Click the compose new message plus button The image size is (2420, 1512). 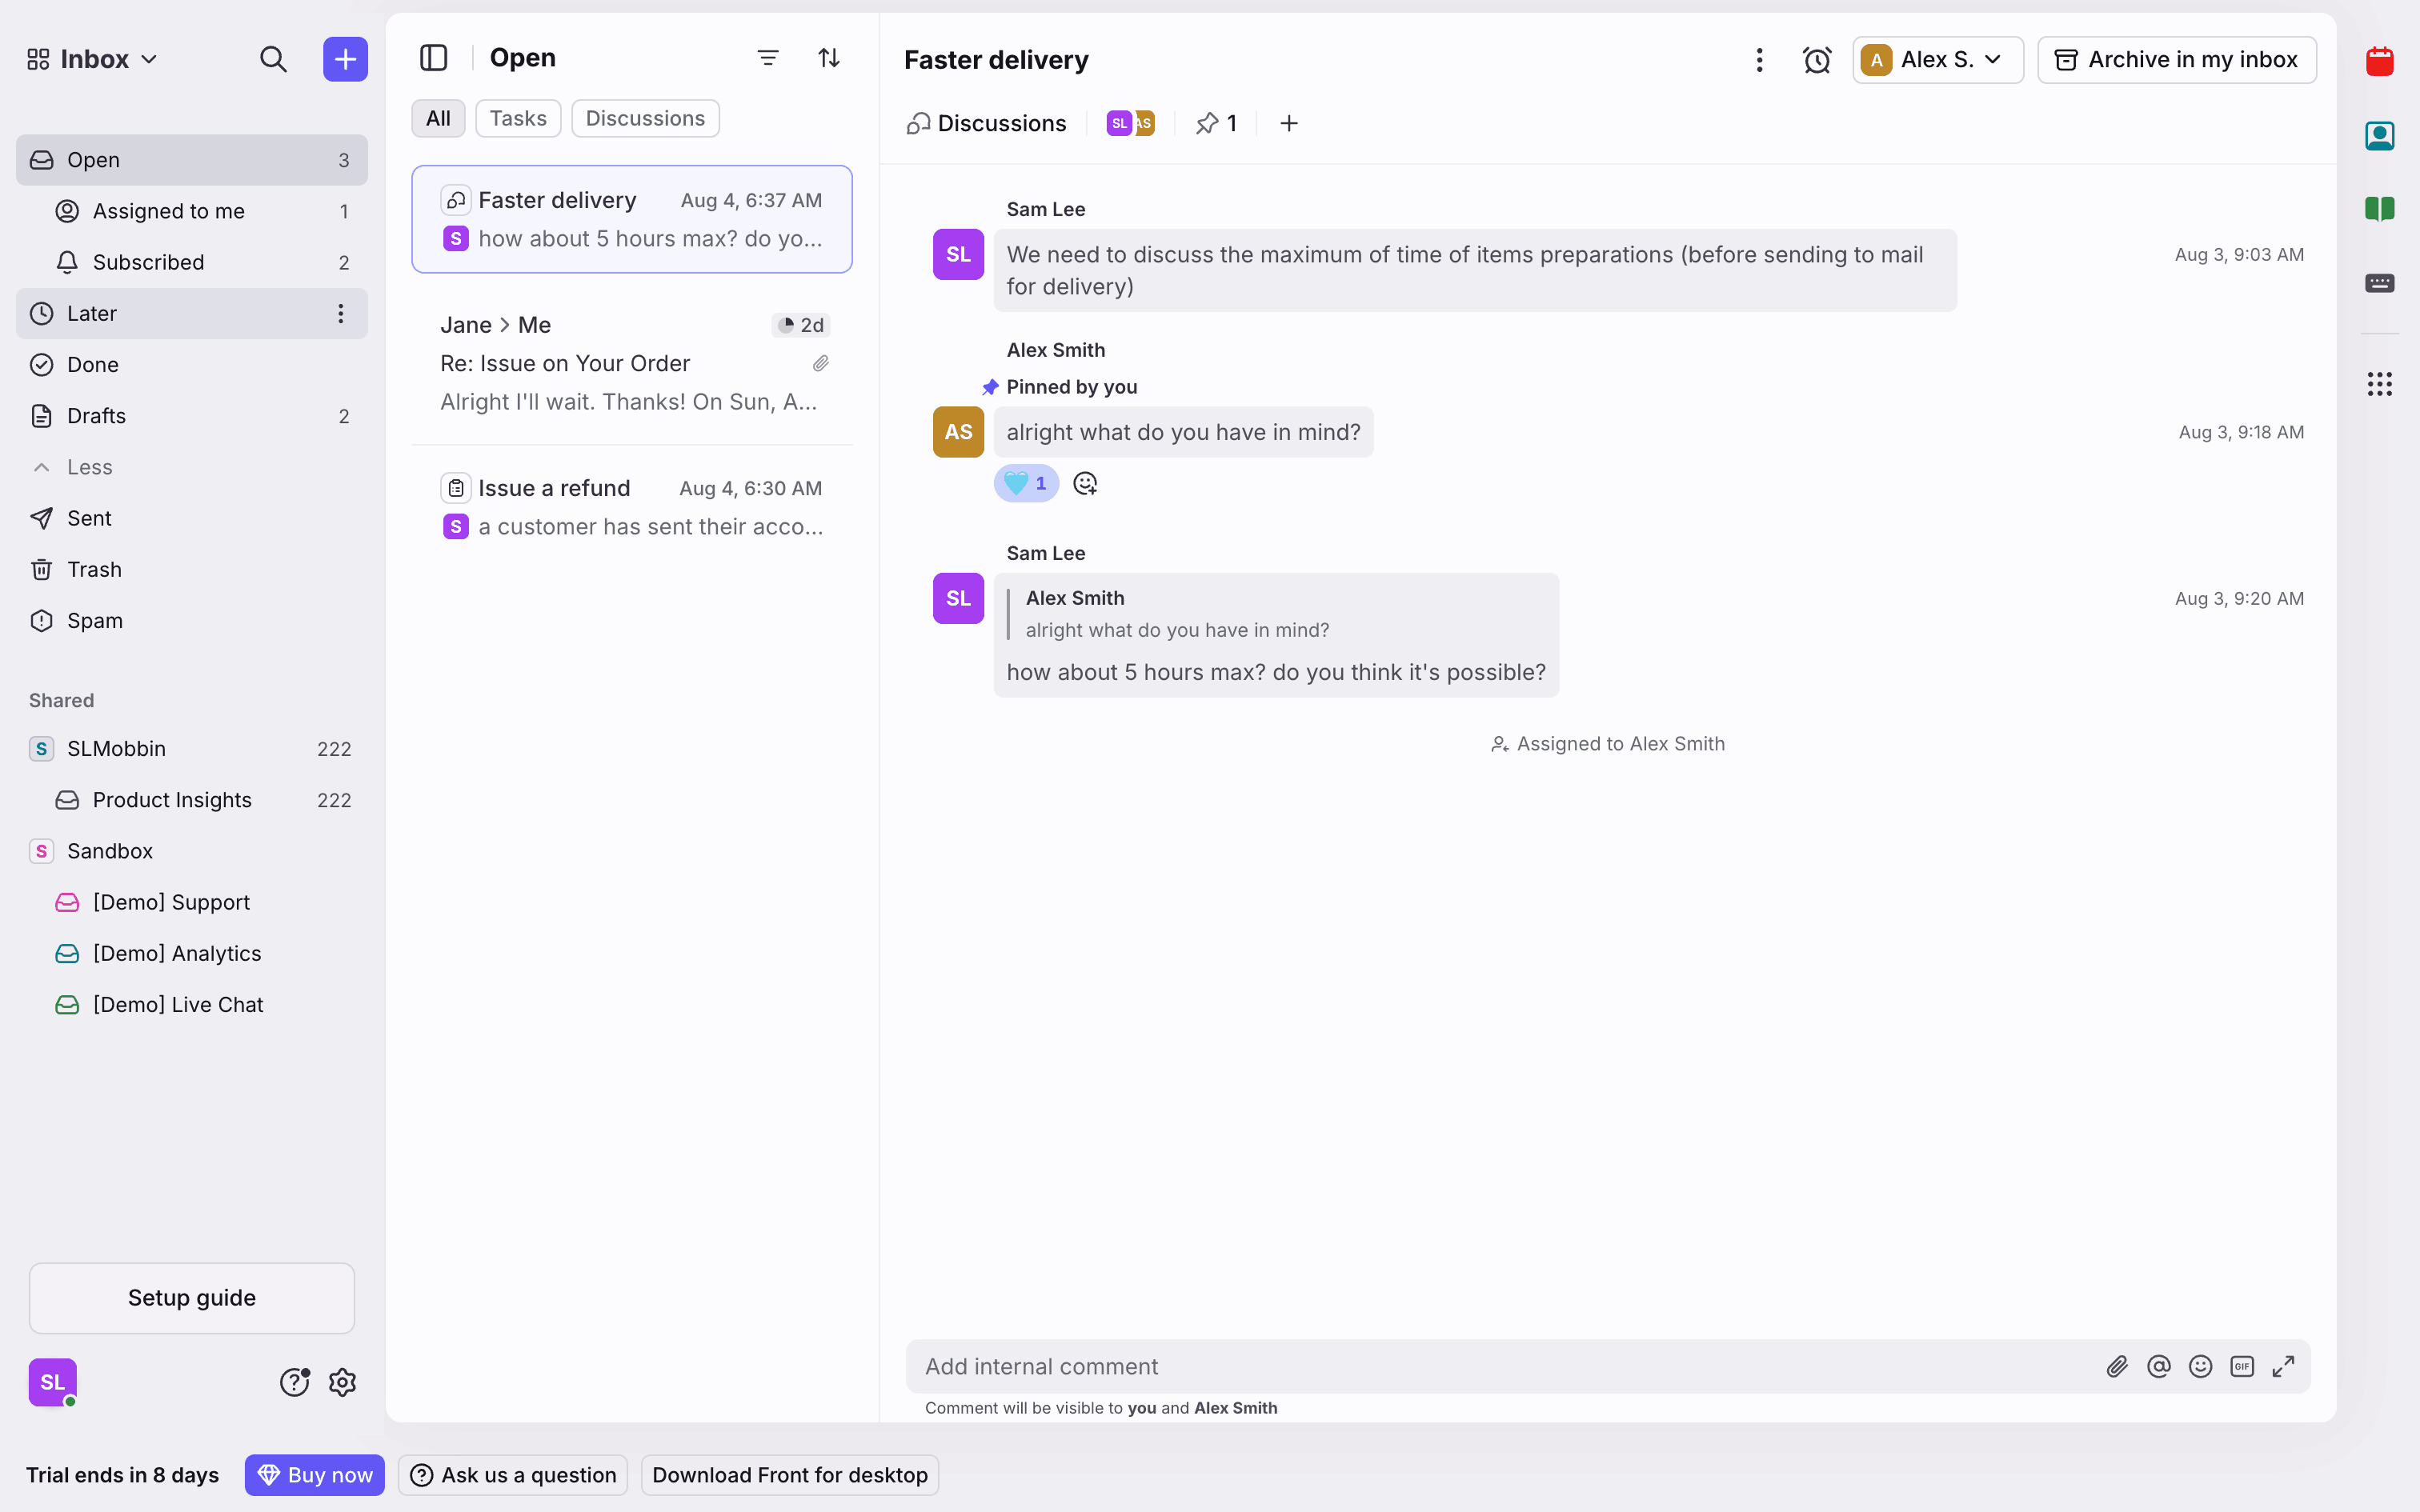pyautogui.click(x=345, y=59)
